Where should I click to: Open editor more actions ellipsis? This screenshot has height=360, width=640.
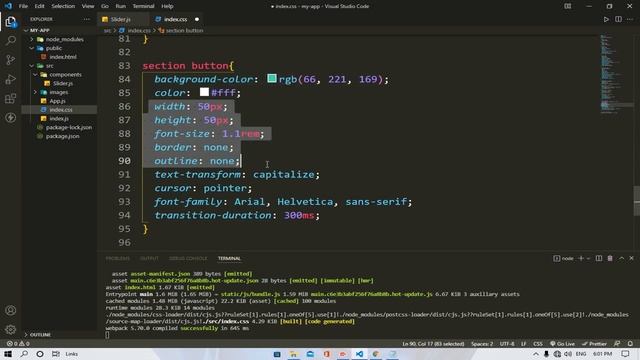(630, 19)
